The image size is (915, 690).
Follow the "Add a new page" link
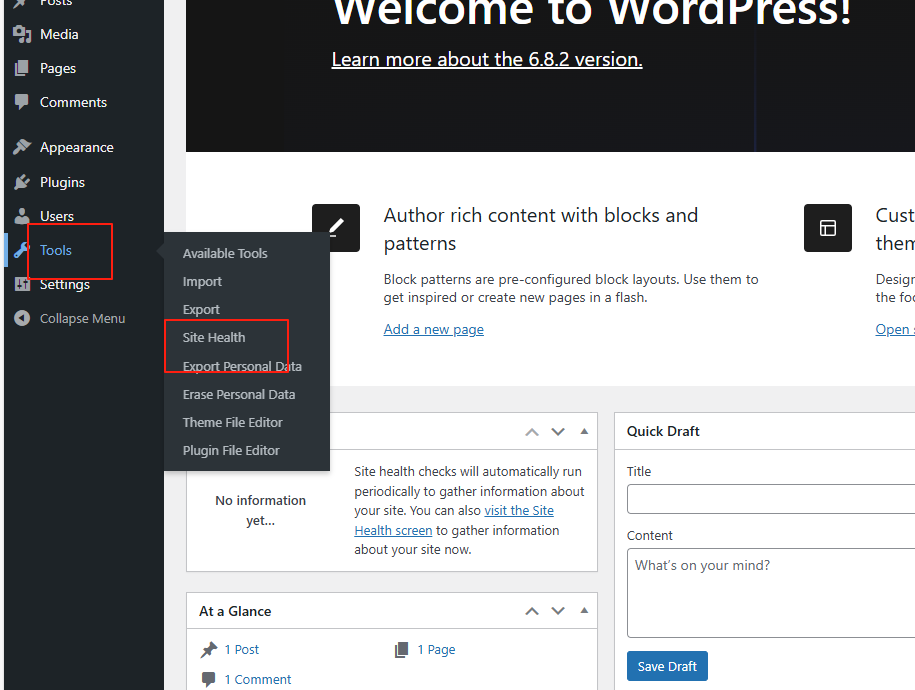(x=434, y=329)
